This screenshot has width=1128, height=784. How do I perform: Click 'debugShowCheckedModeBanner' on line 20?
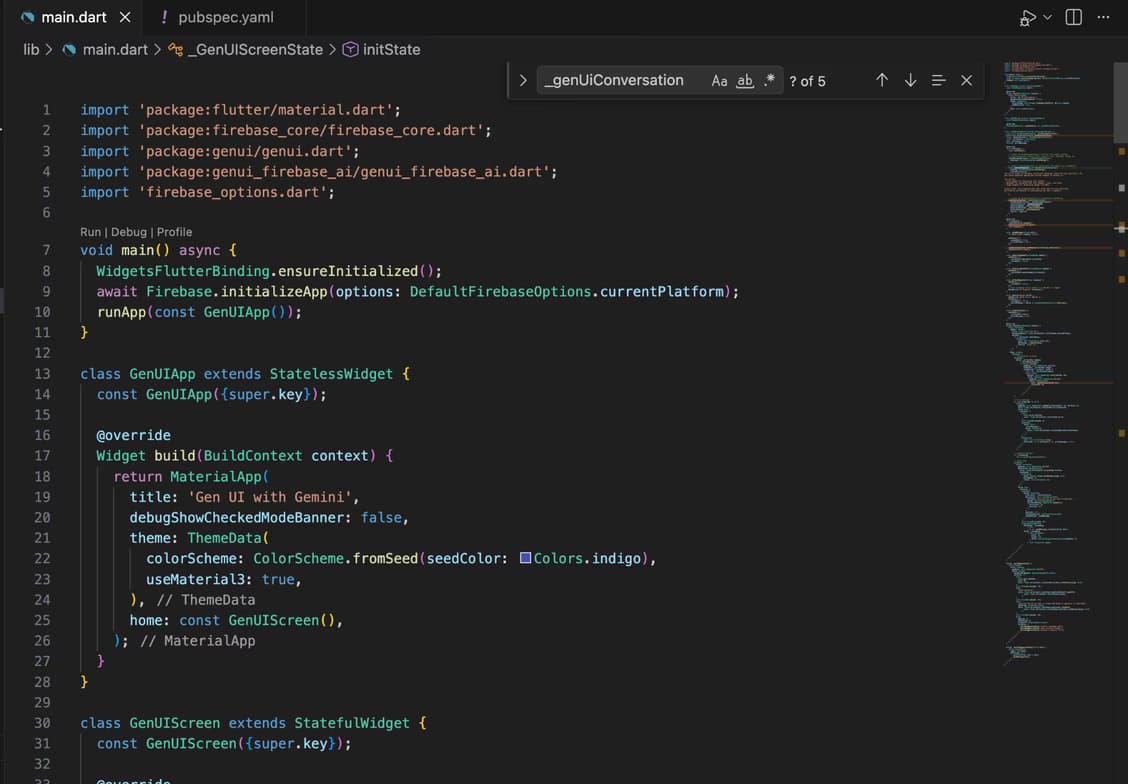[237, 517]
